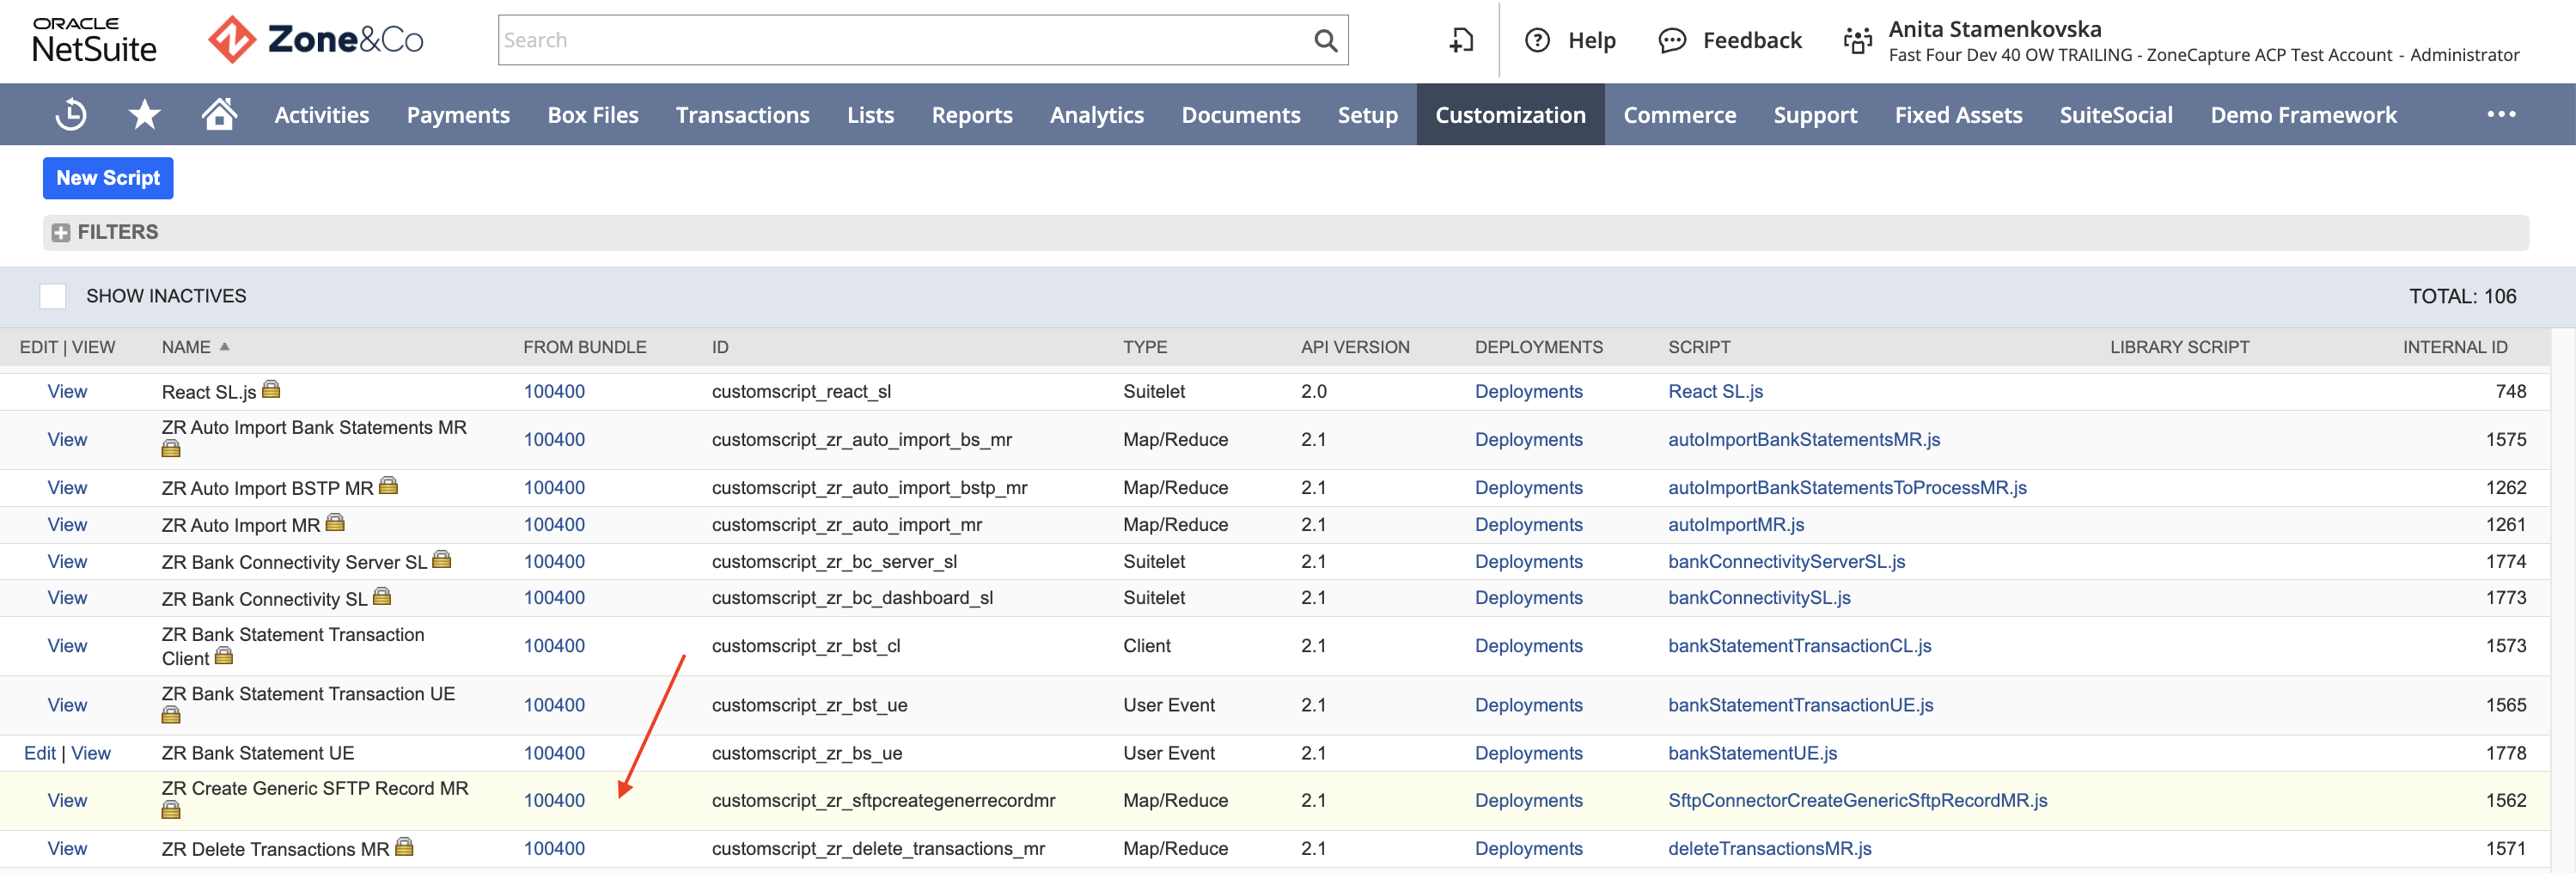Open the Recent Records clock icon
The height and width of the screenshot is (873, 2576).
point(70,114)
